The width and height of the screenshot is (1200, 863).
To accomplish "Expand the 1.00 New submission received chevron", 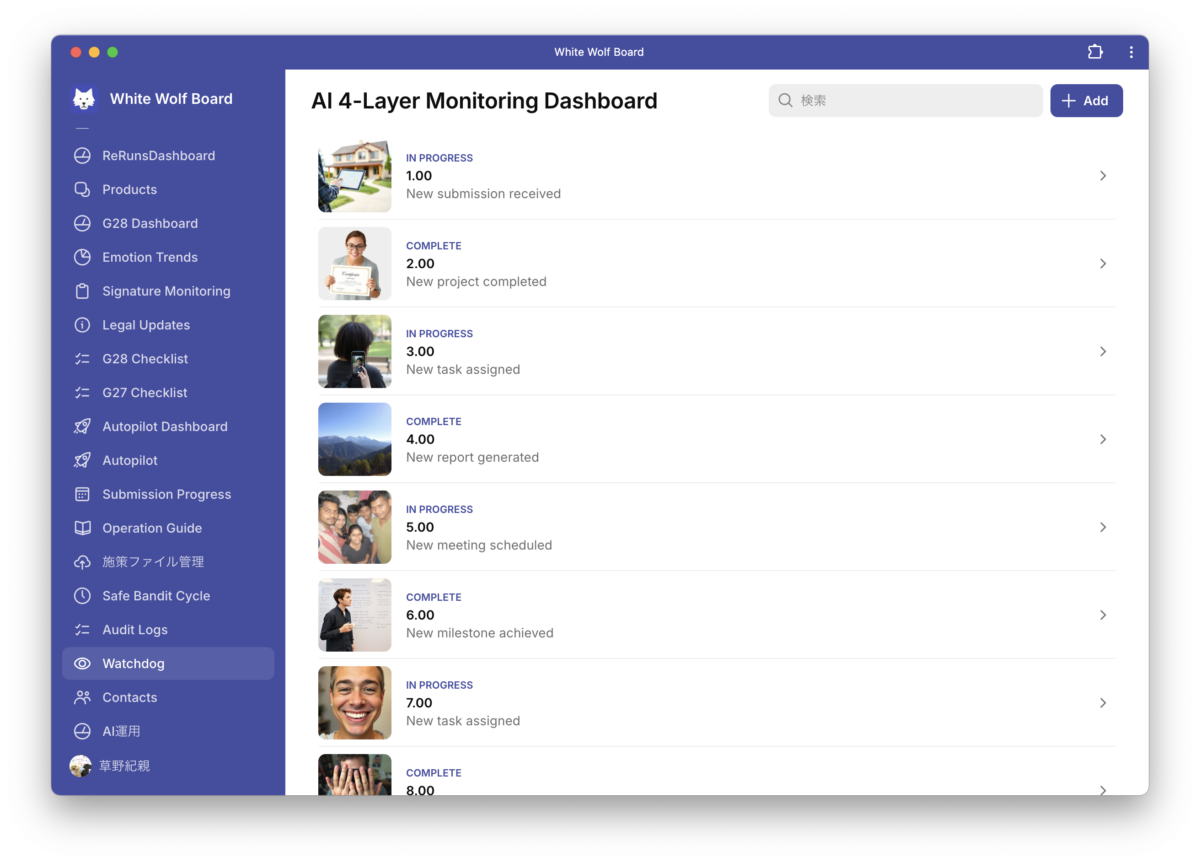I will (1103, 176).
